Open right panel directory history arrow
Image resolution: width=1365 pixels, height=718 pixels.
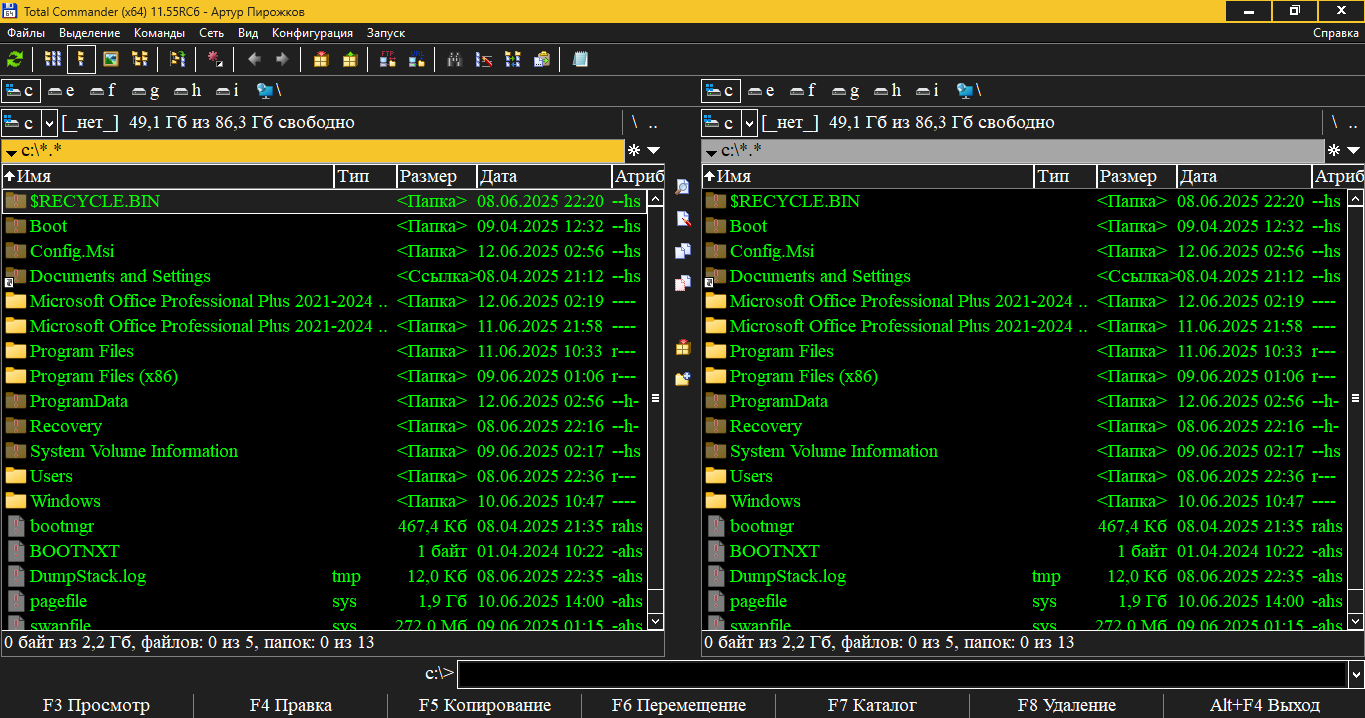click(1353, 150)
